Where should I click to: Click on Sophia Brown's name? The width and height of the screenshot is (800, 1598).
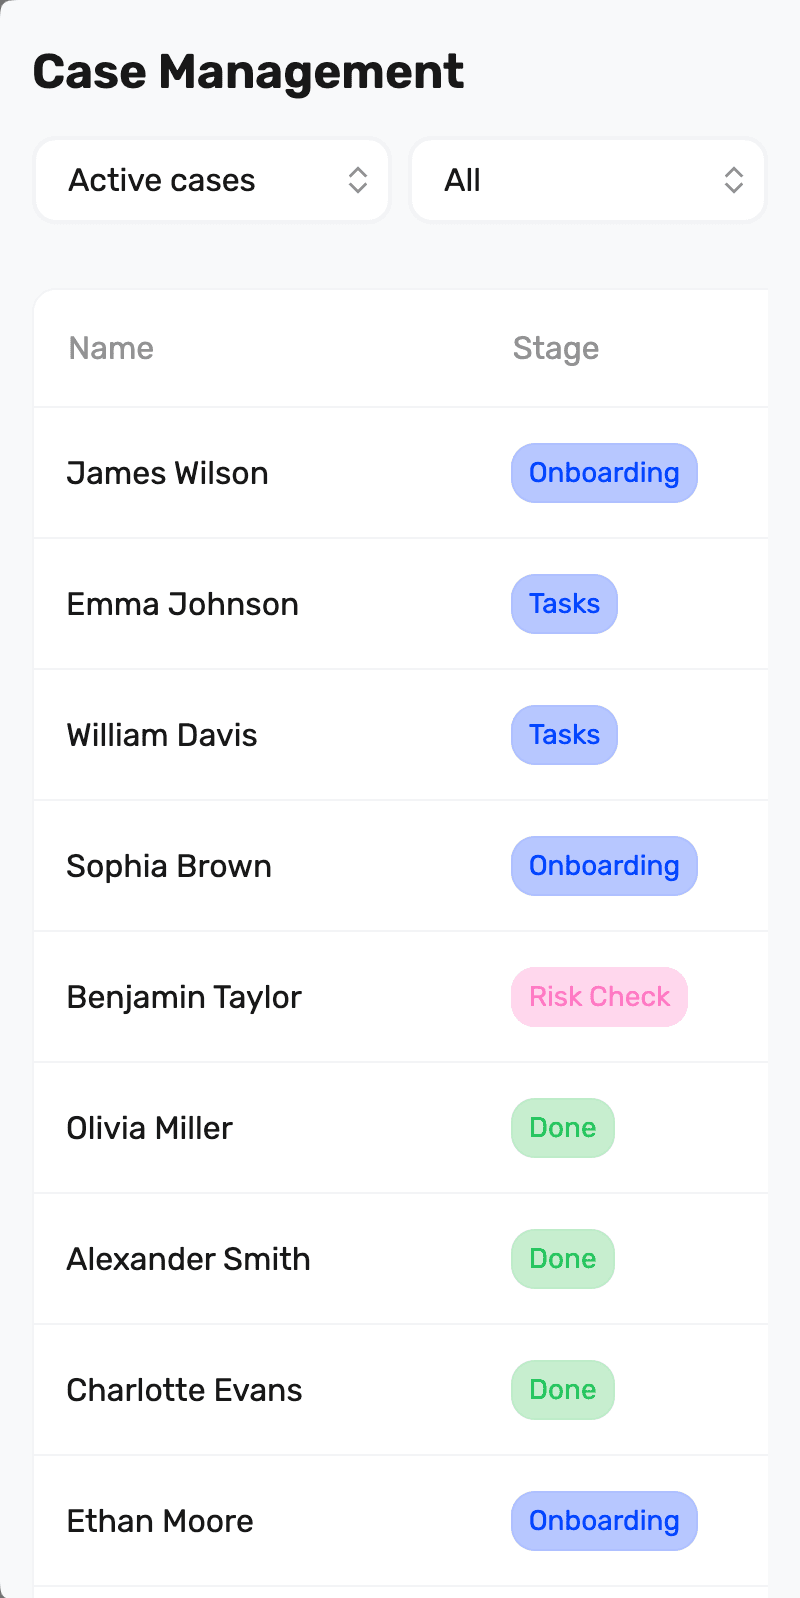click(x=169, y=866)
